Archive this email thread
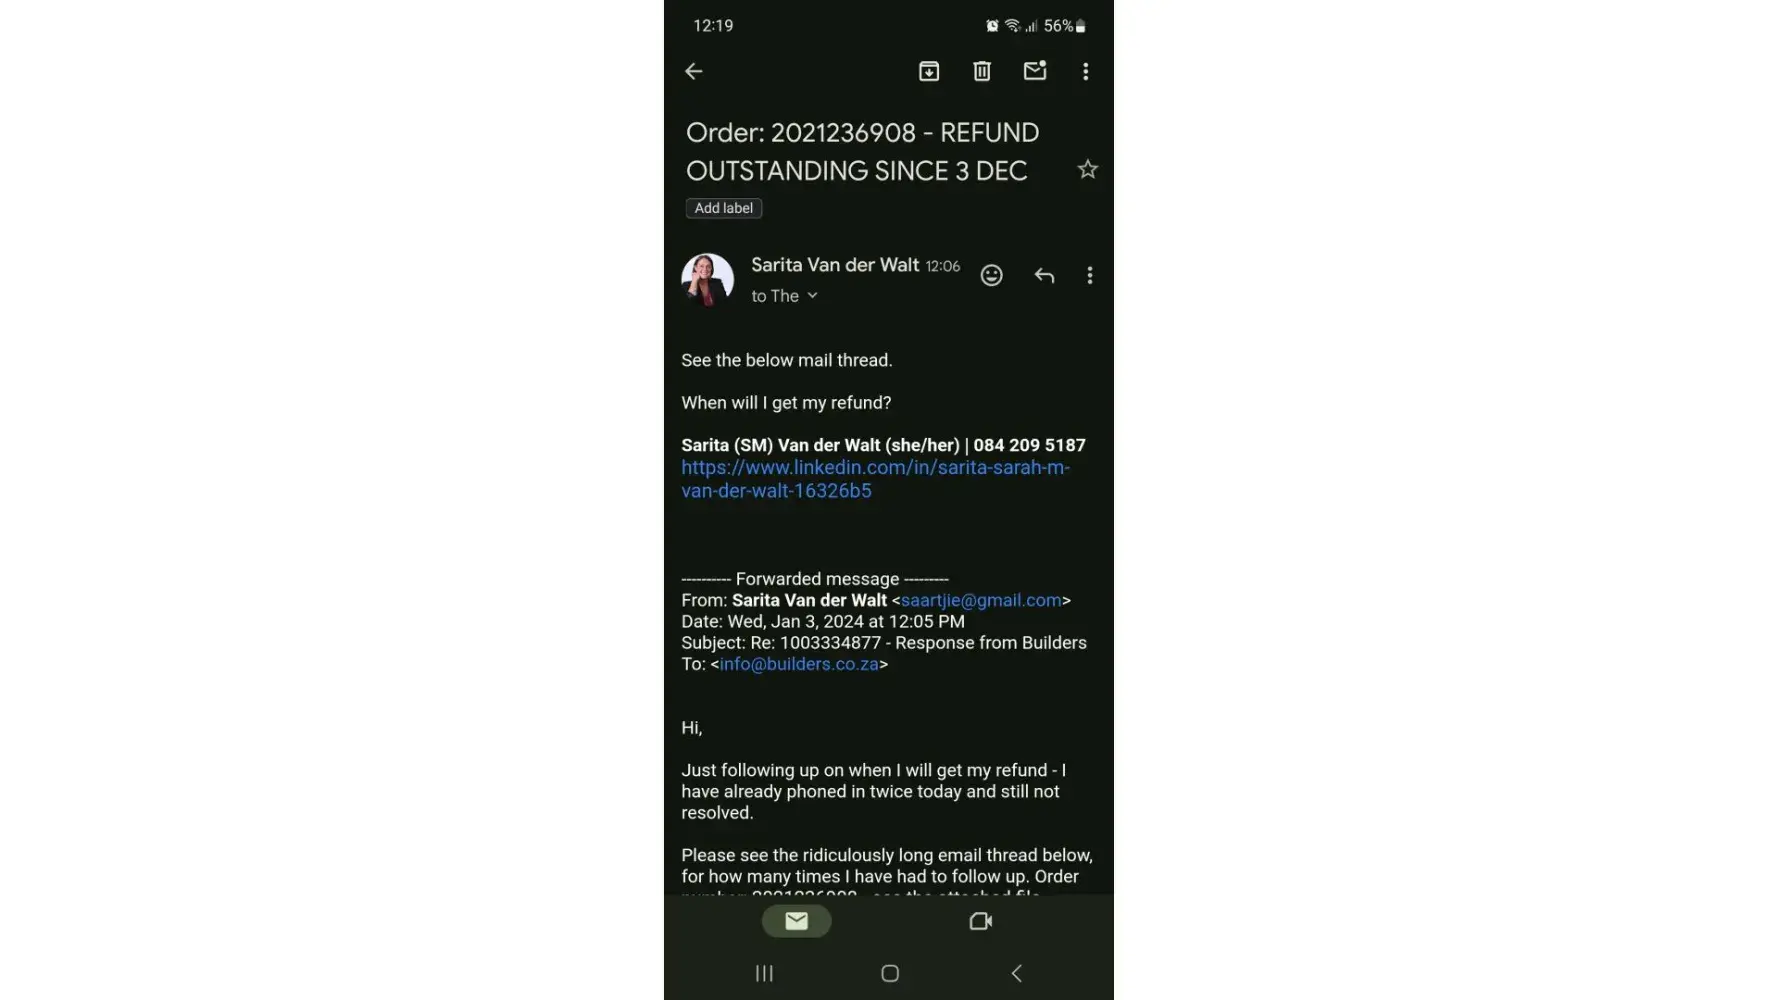1778x1000 pixels. point(929,71)
